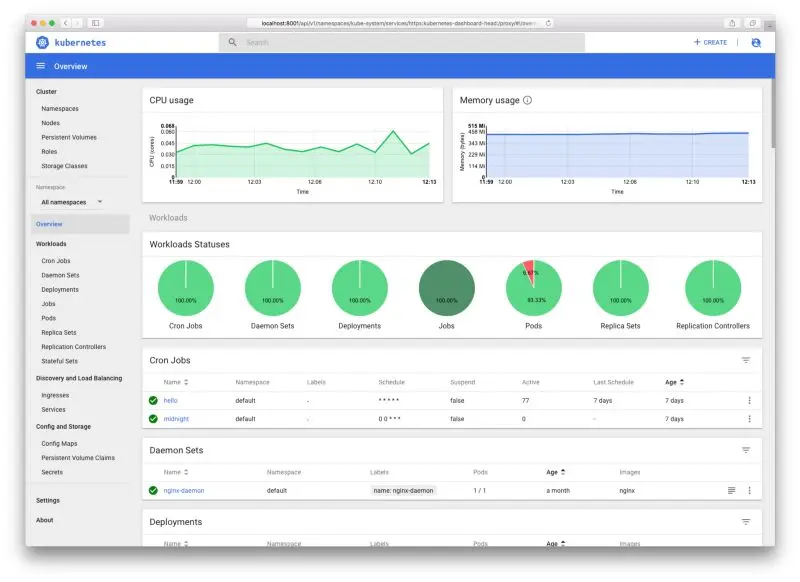Viewport: 800px width, 582px height.
Task: Open Services in the sidebar
Action: click(53, 410)
